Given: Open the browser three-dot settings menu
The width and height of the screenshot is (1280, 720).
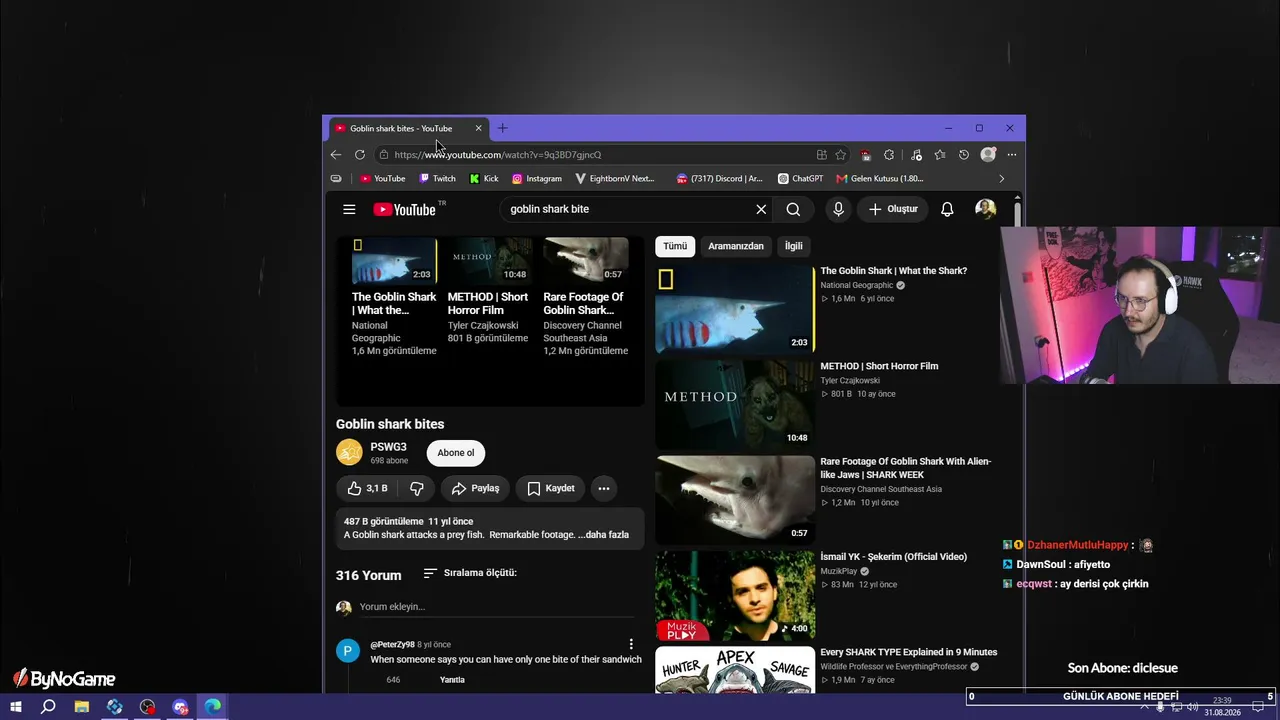Looking at the screenshot, I should pyautogui.click(x=1012, y=155).
